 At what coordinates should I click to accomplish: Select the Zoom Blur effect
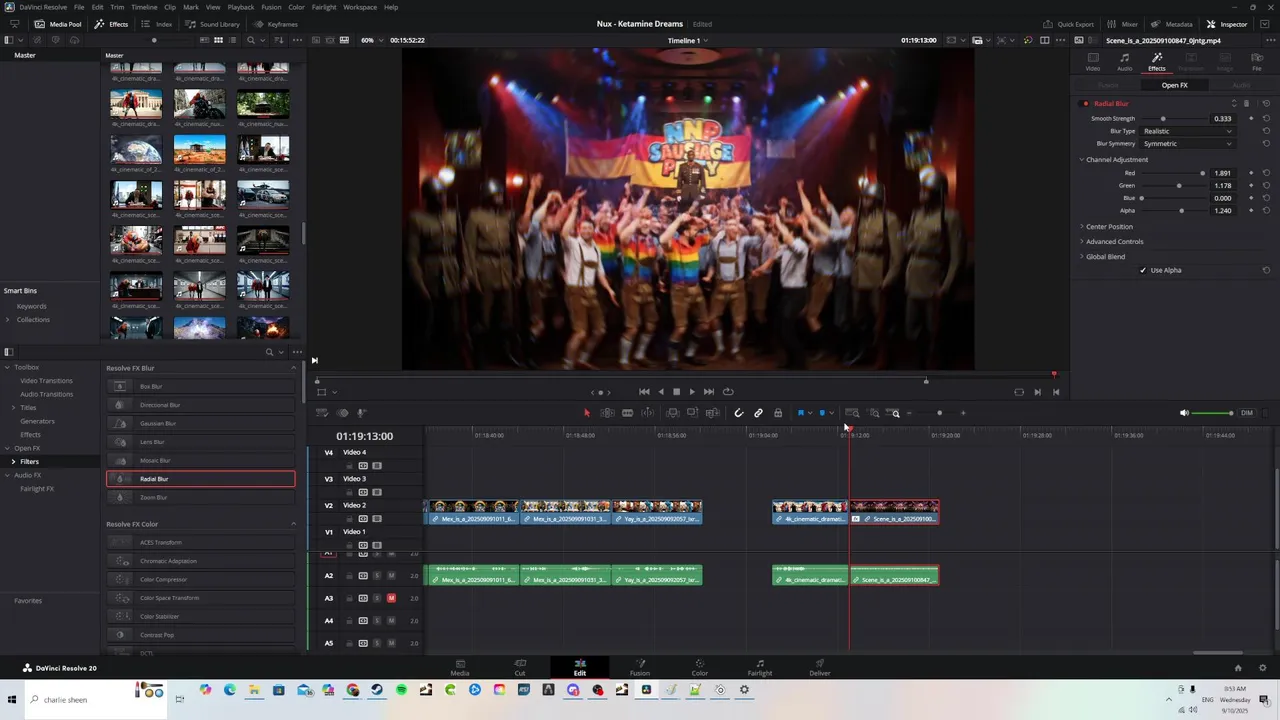pos(200,497)
